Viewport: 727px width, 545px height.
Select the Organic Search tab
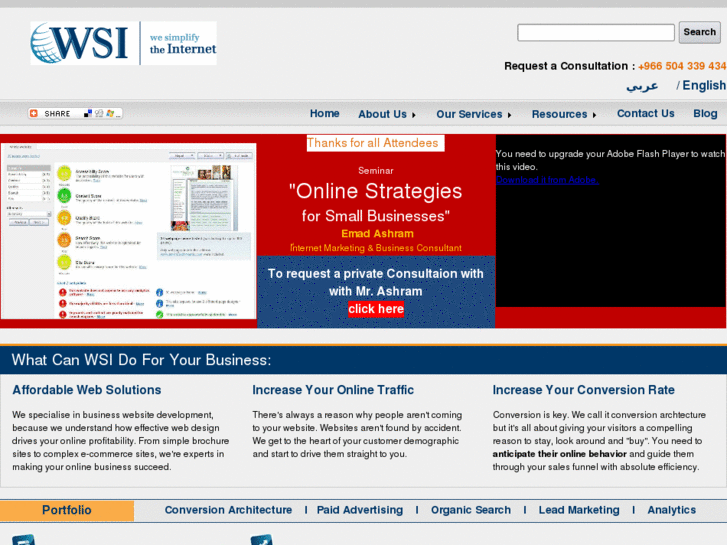[x=471, y=510]
